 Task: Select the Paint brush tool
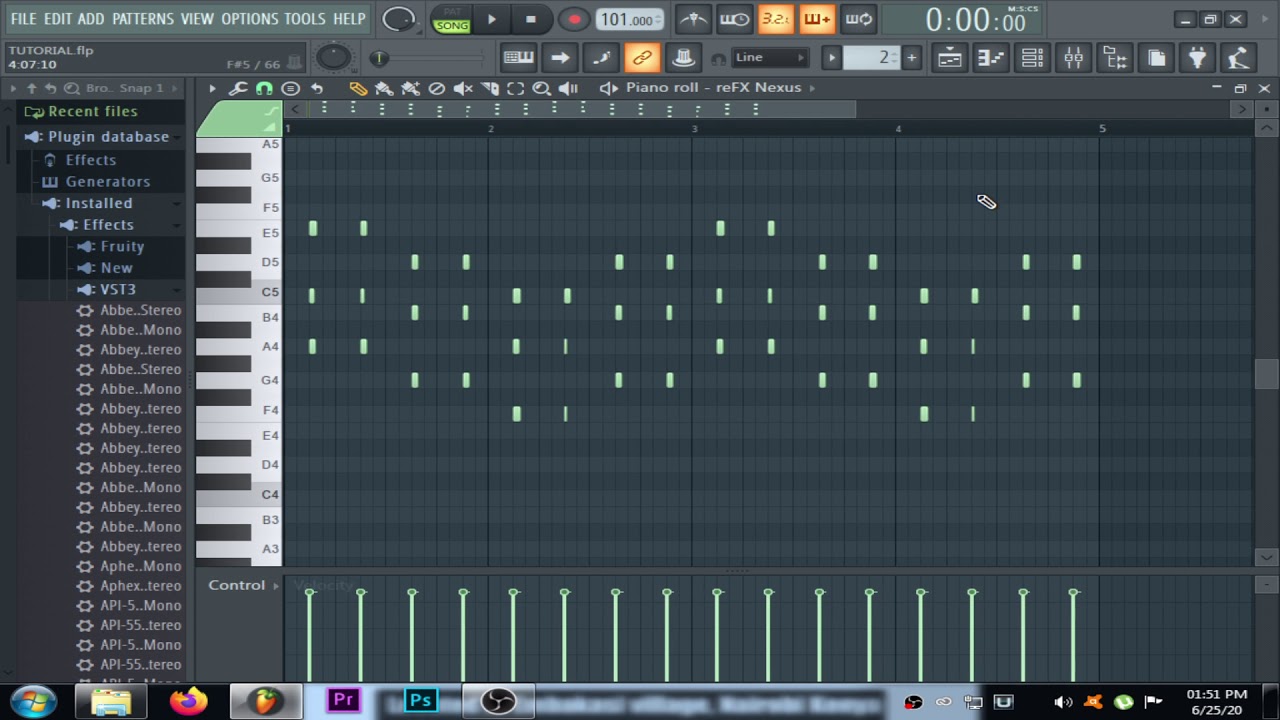pos(384,88)
